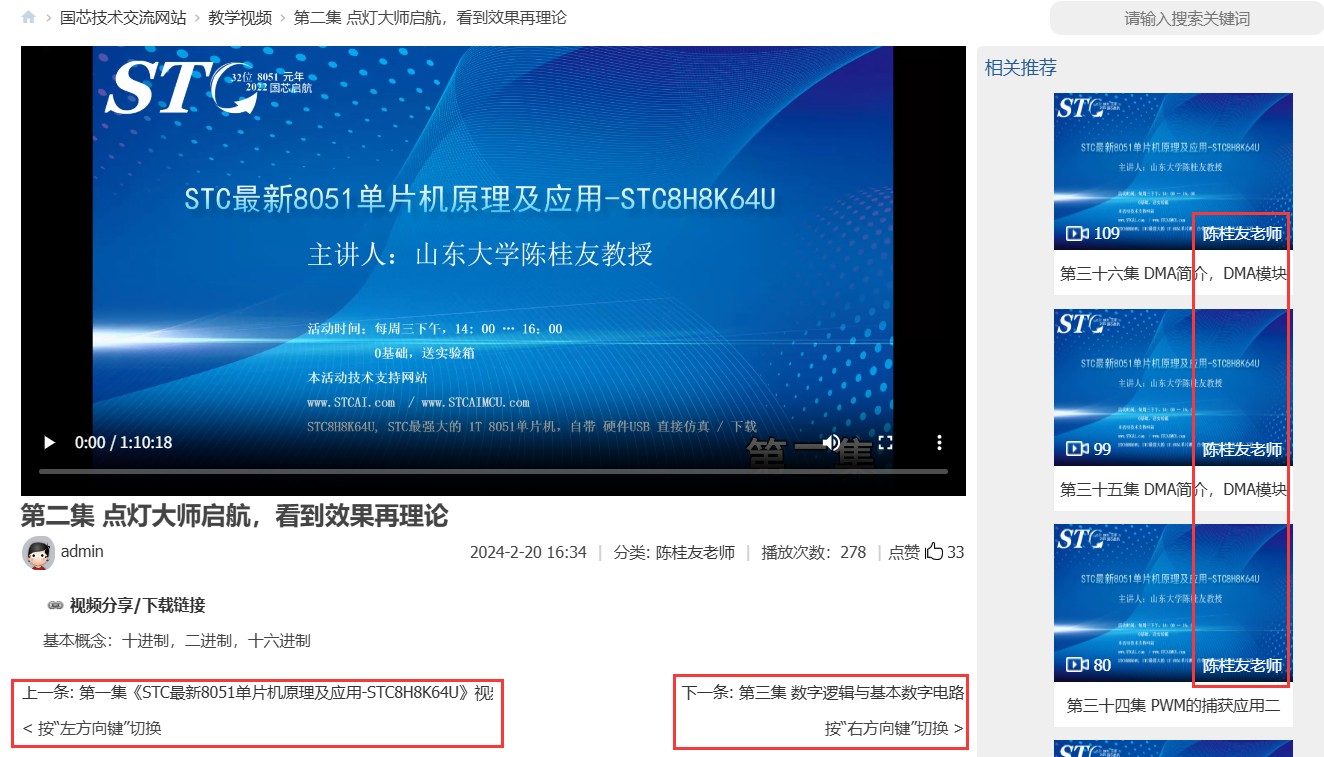The image size is (1324, 757).
Task: Click the link icon beside 视频分享/下载链接
Action: coord(55,606)
